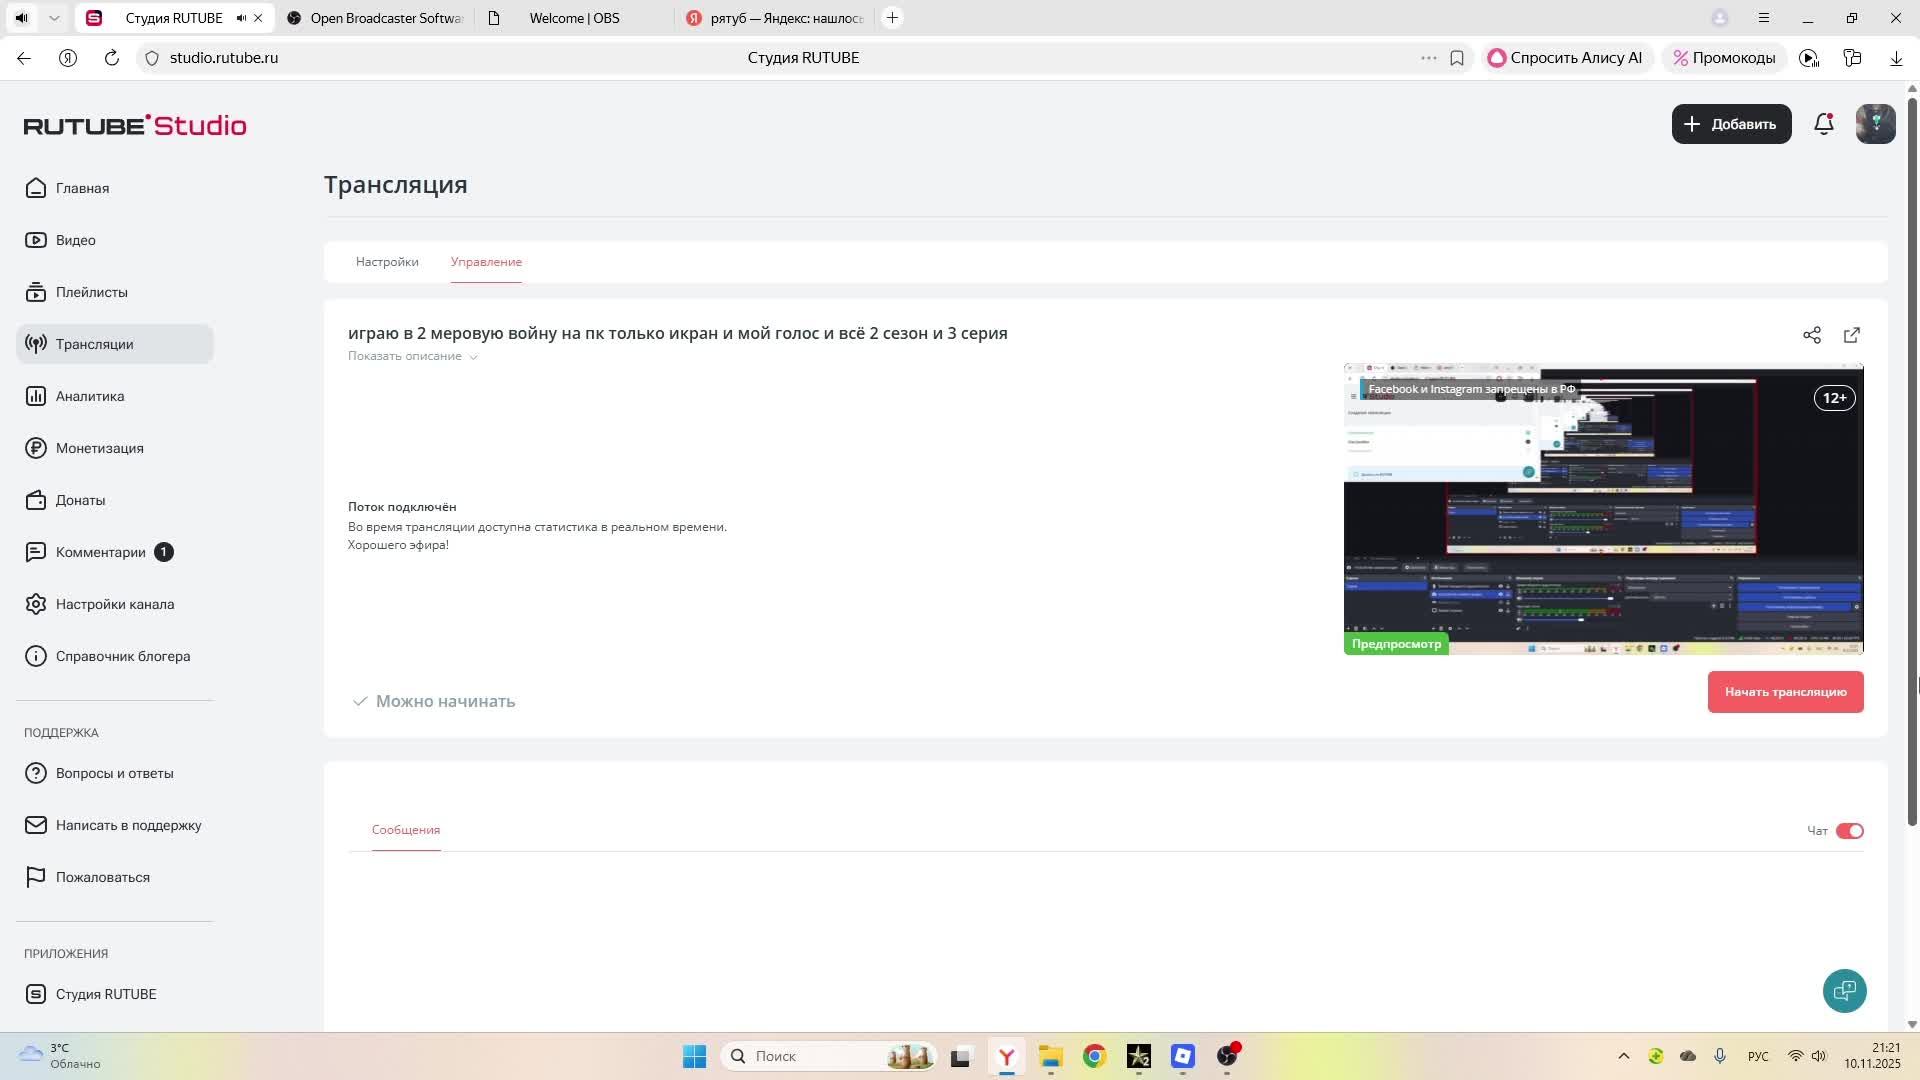Switch to the Настройки tab

click(x=387, y=262)
